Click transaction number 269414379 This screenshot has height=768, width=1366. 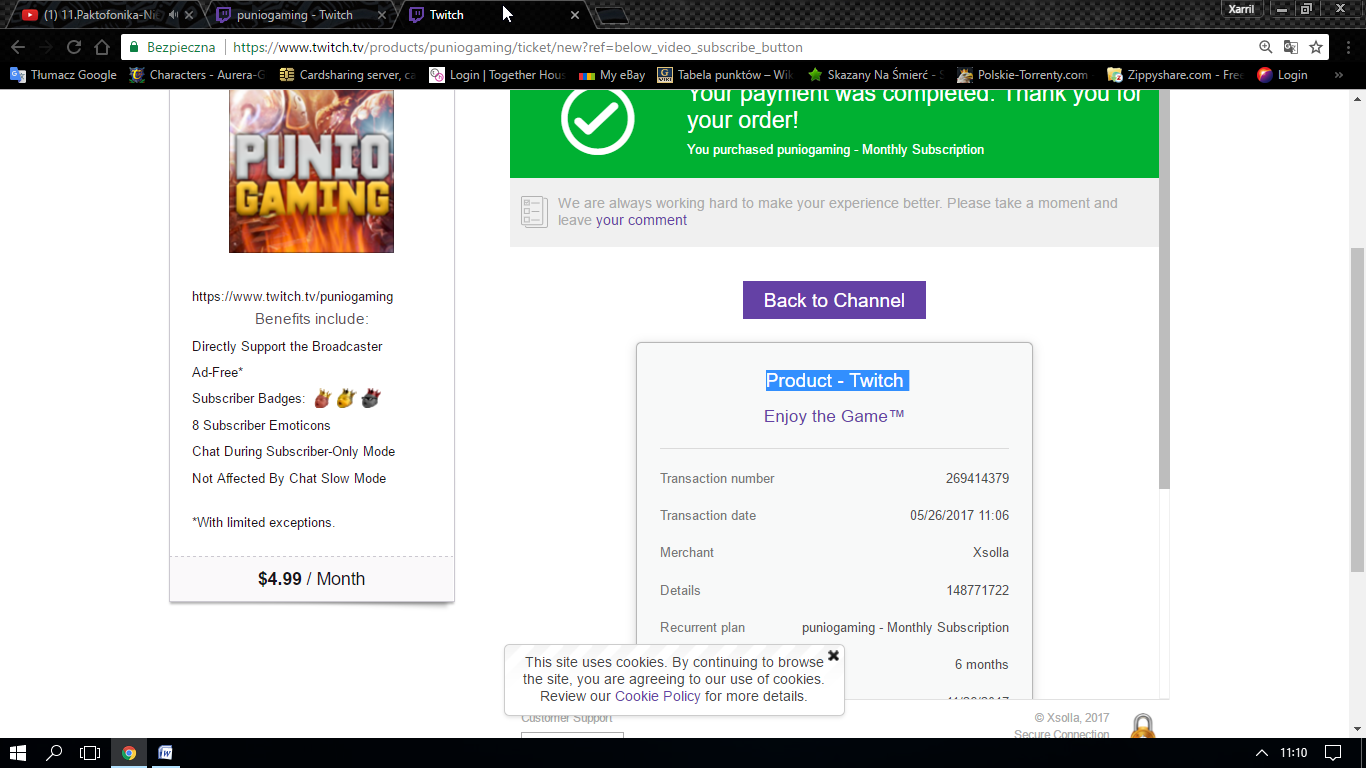click(x=977, y=478)
